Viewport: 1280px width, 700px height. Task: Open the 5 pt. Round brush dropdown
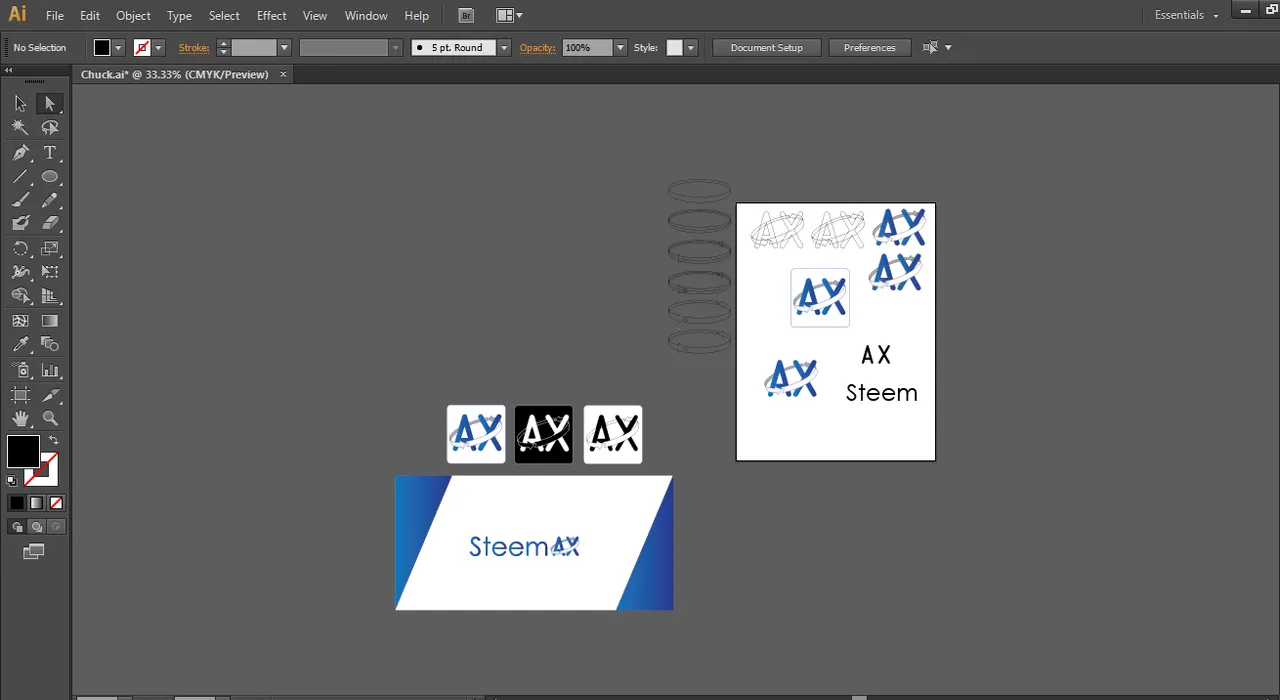coord(504,48)
